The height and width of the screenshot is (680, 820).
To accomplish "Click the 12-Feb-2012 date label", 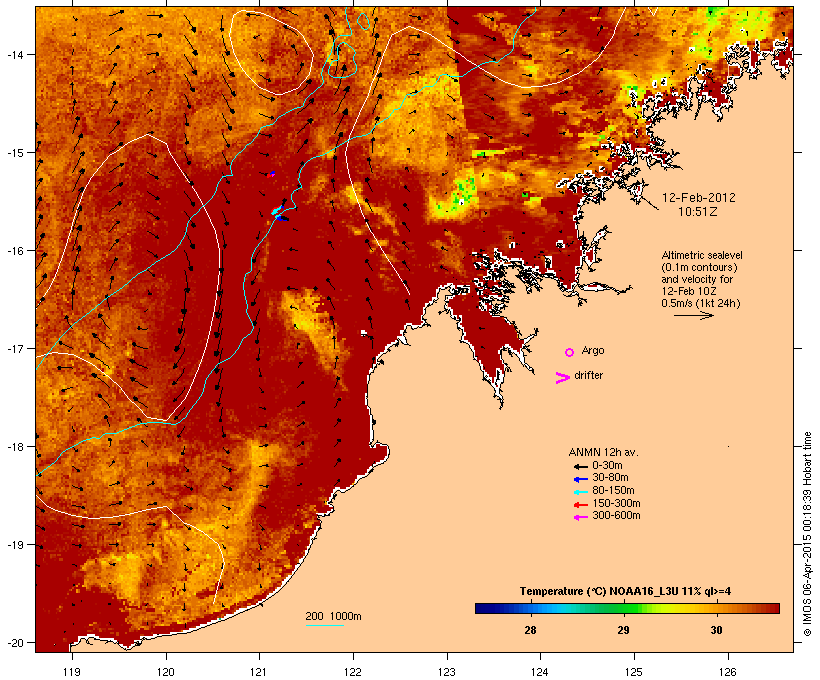I will [x=699, y=198].
